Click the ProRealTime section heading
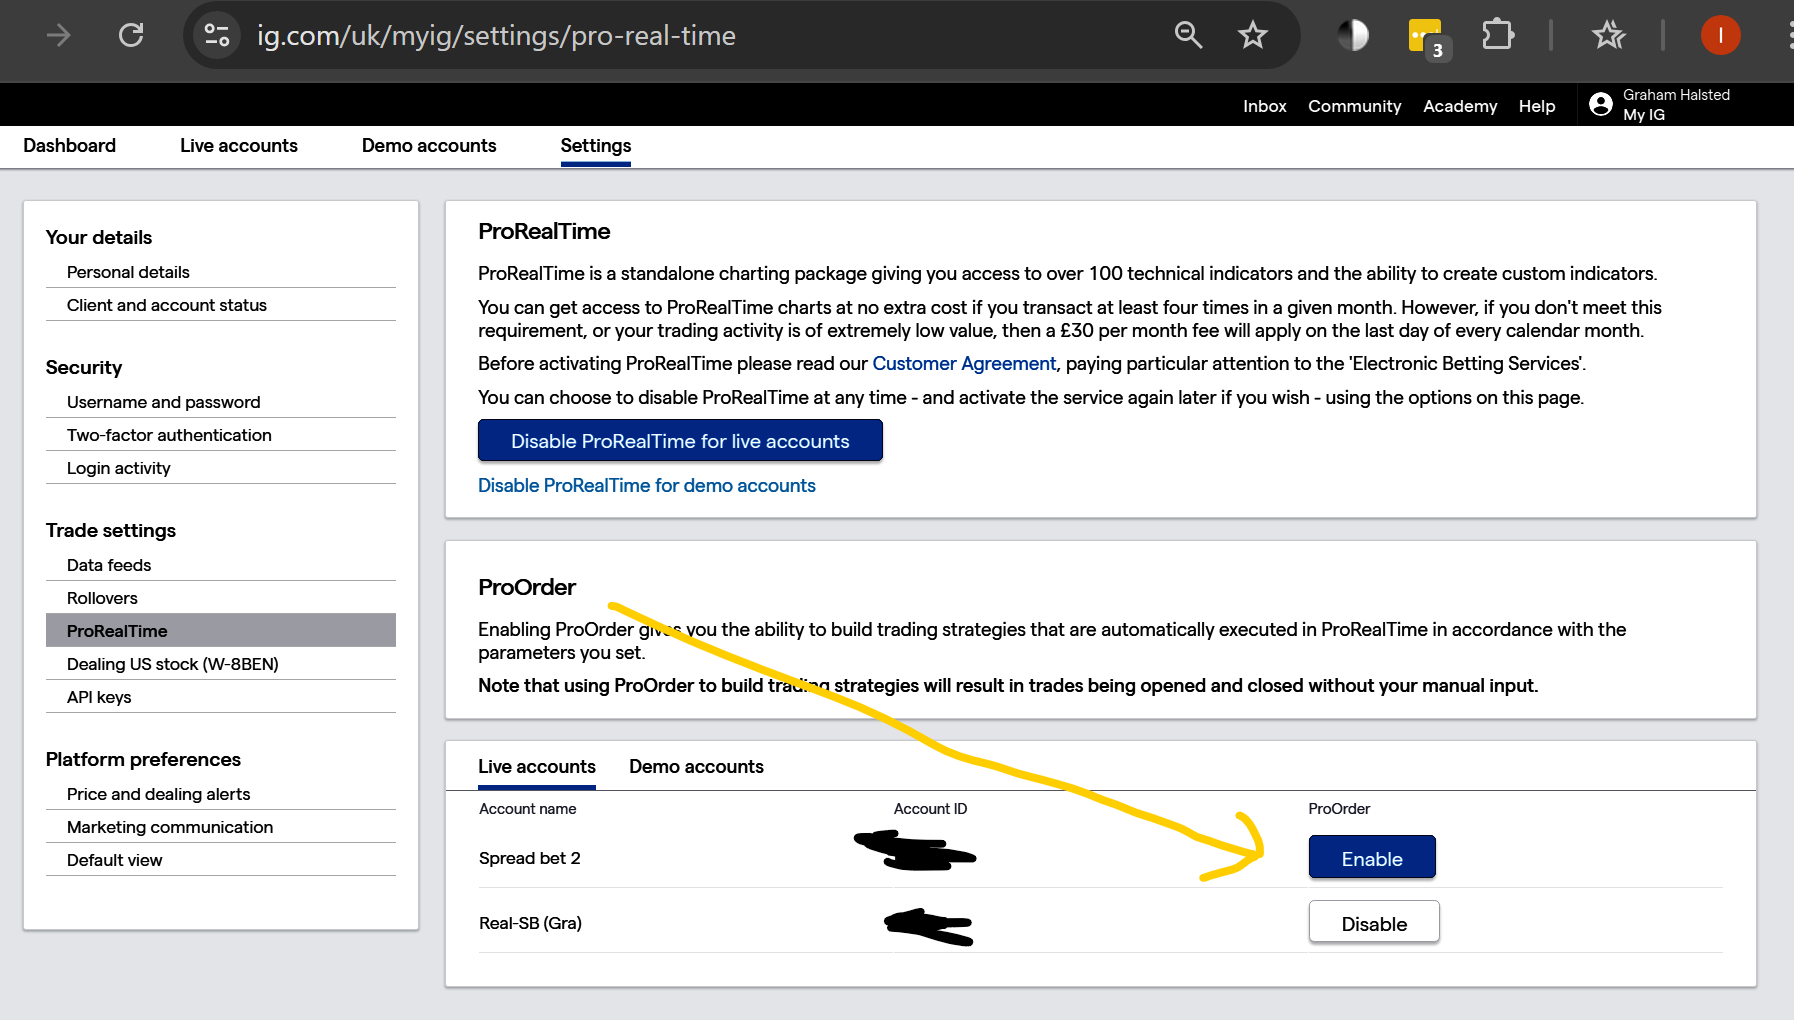 click(544, 232)
